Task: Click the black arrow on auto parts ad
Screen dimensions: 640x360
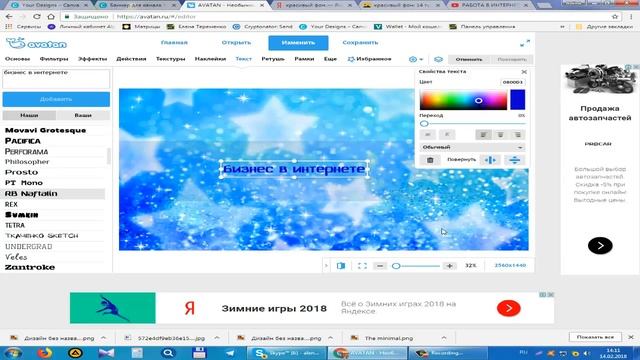Action: coord(600,246)
